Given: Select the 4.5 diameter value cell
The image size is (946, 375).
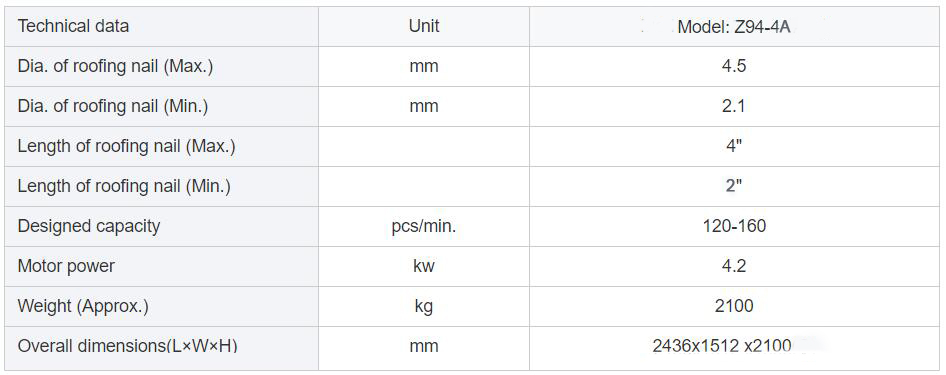Looking at the screenshot, I should click(x=734, y=66).
